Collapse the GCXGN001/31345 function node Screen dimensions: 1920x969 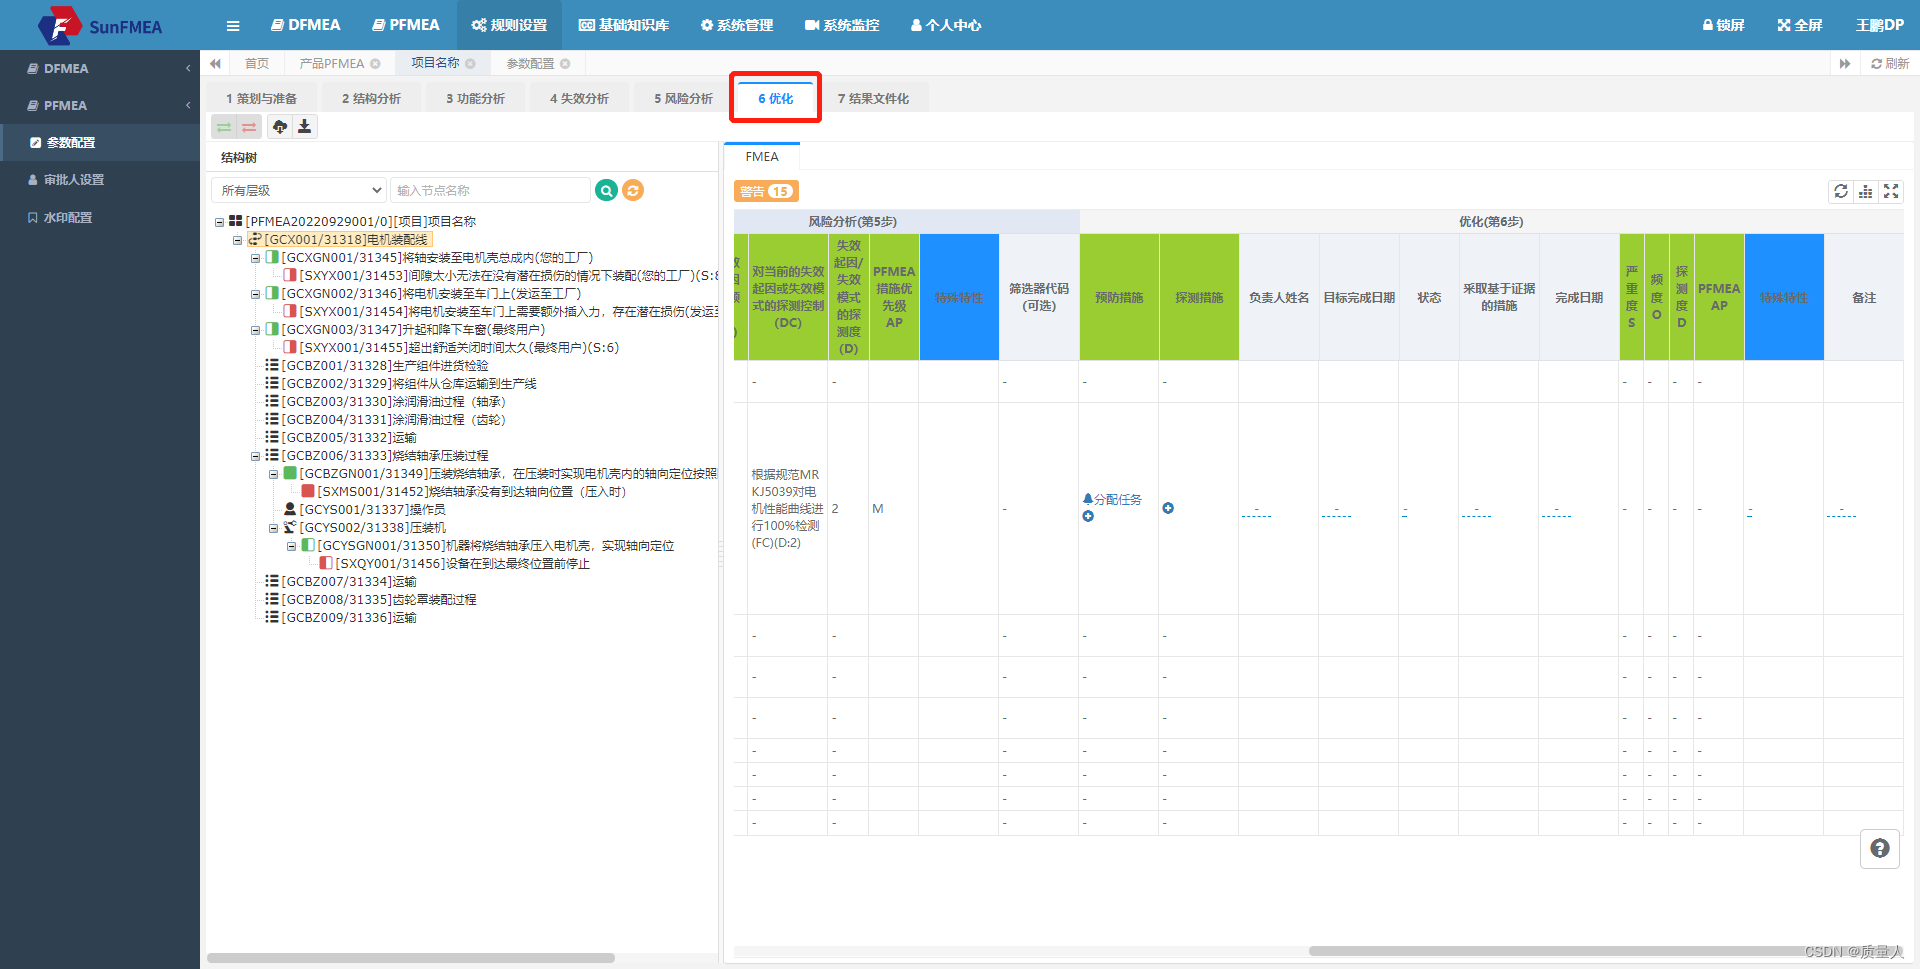click(255, 258)
